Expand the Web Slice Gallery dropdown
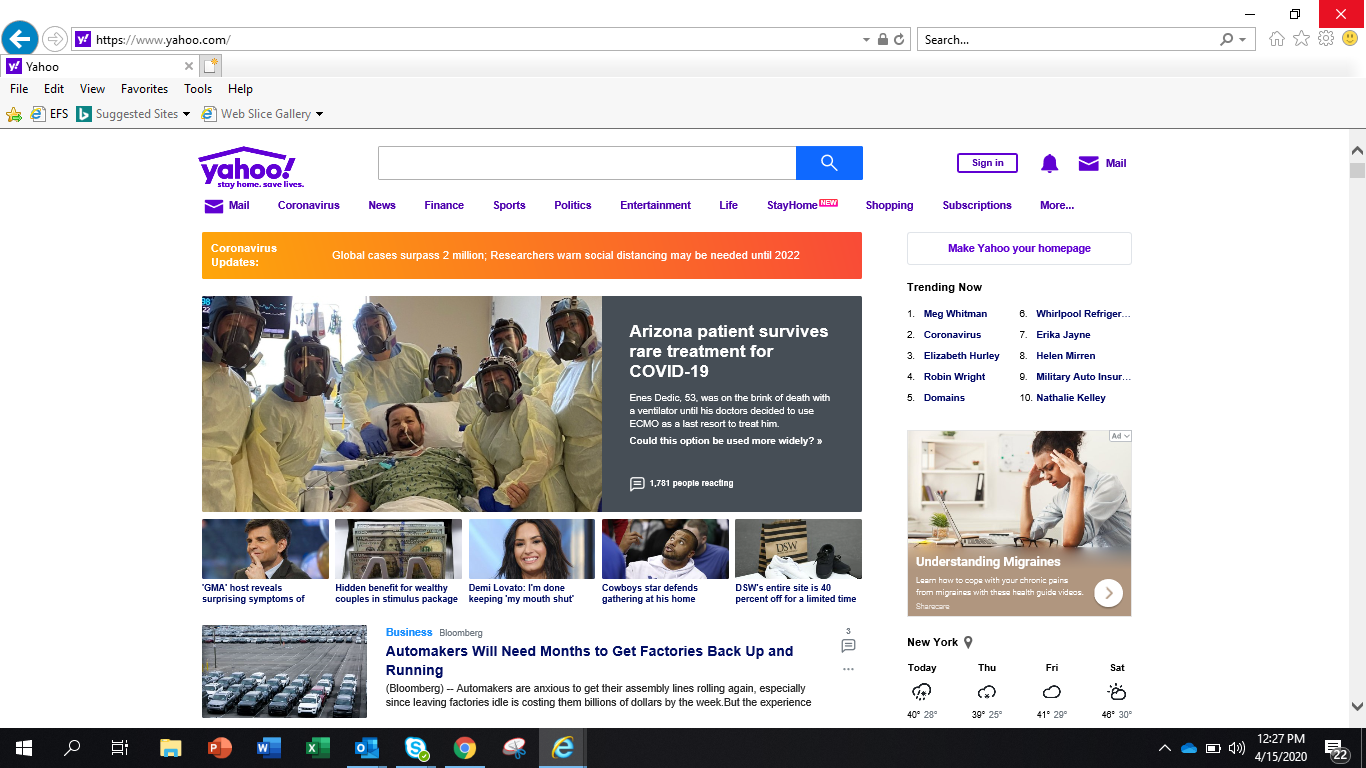 click(x=319, y=114)
